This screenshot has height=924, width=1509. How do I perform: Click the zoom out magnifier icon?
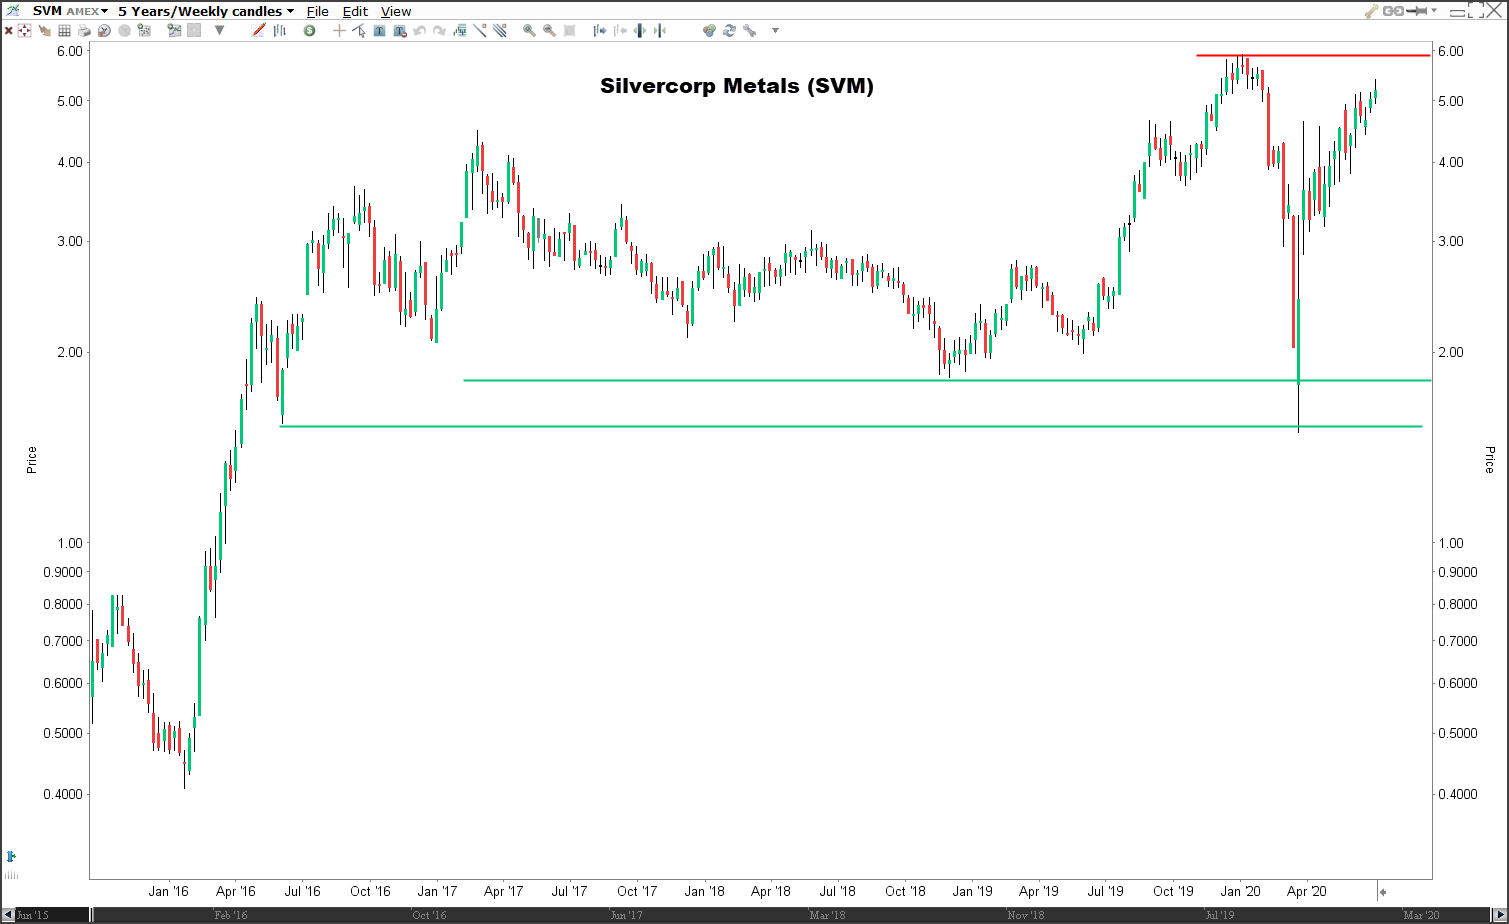549,31
